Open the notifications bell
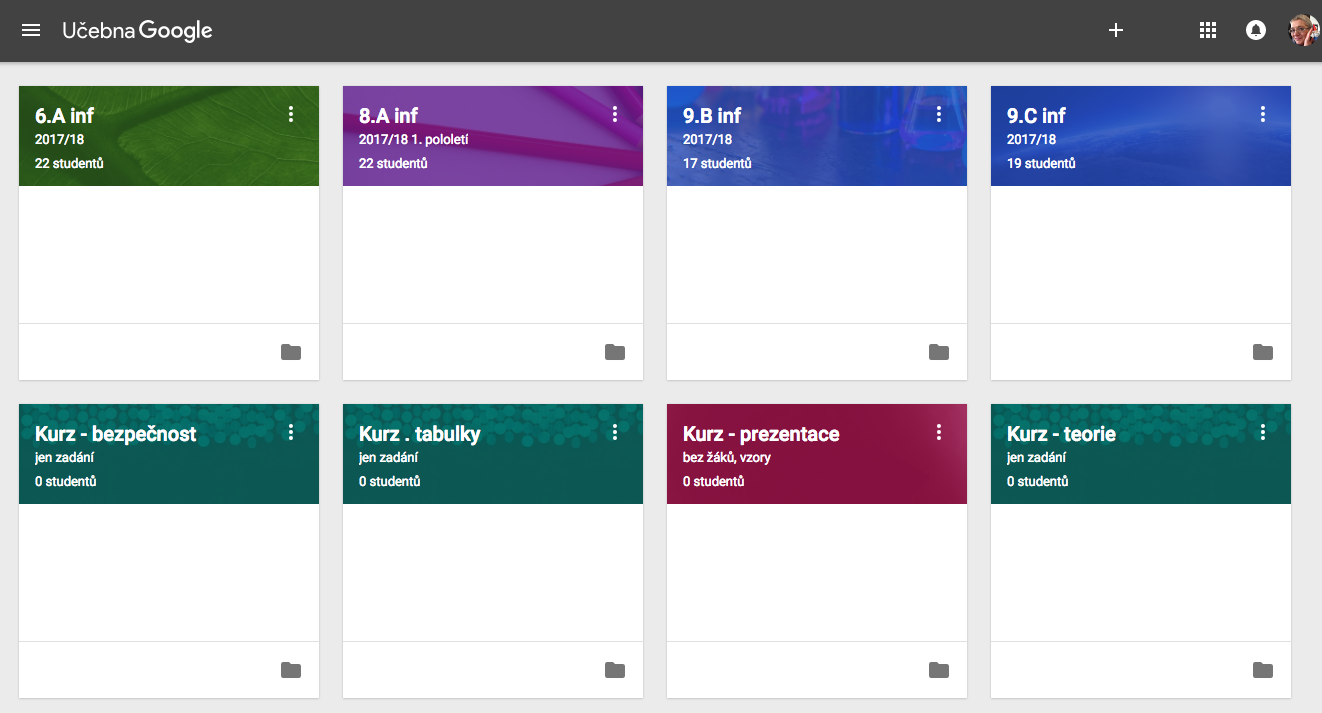 click(x=1256, y=30)
